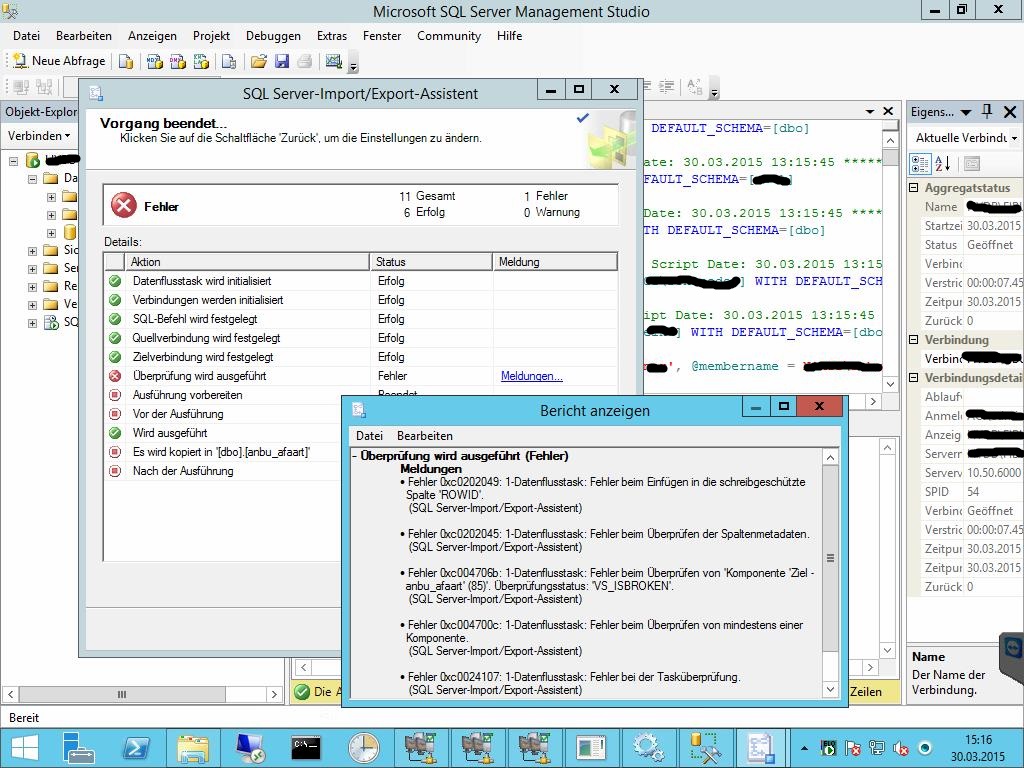Image resolution: width=1024 pixels, height=768 pixels.
Task: Click the red error icon beside Fehler
Action: click(x=123, y=205)
